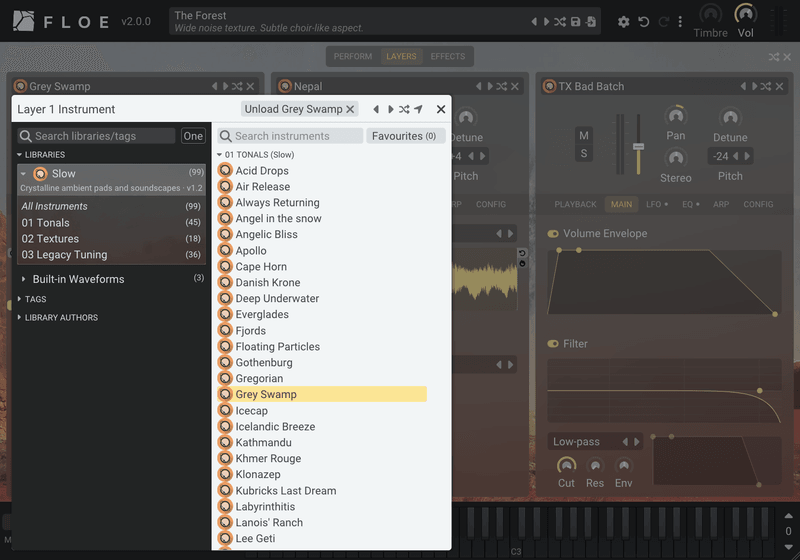Click the Nepal layer instrument name

coord(308,87)
